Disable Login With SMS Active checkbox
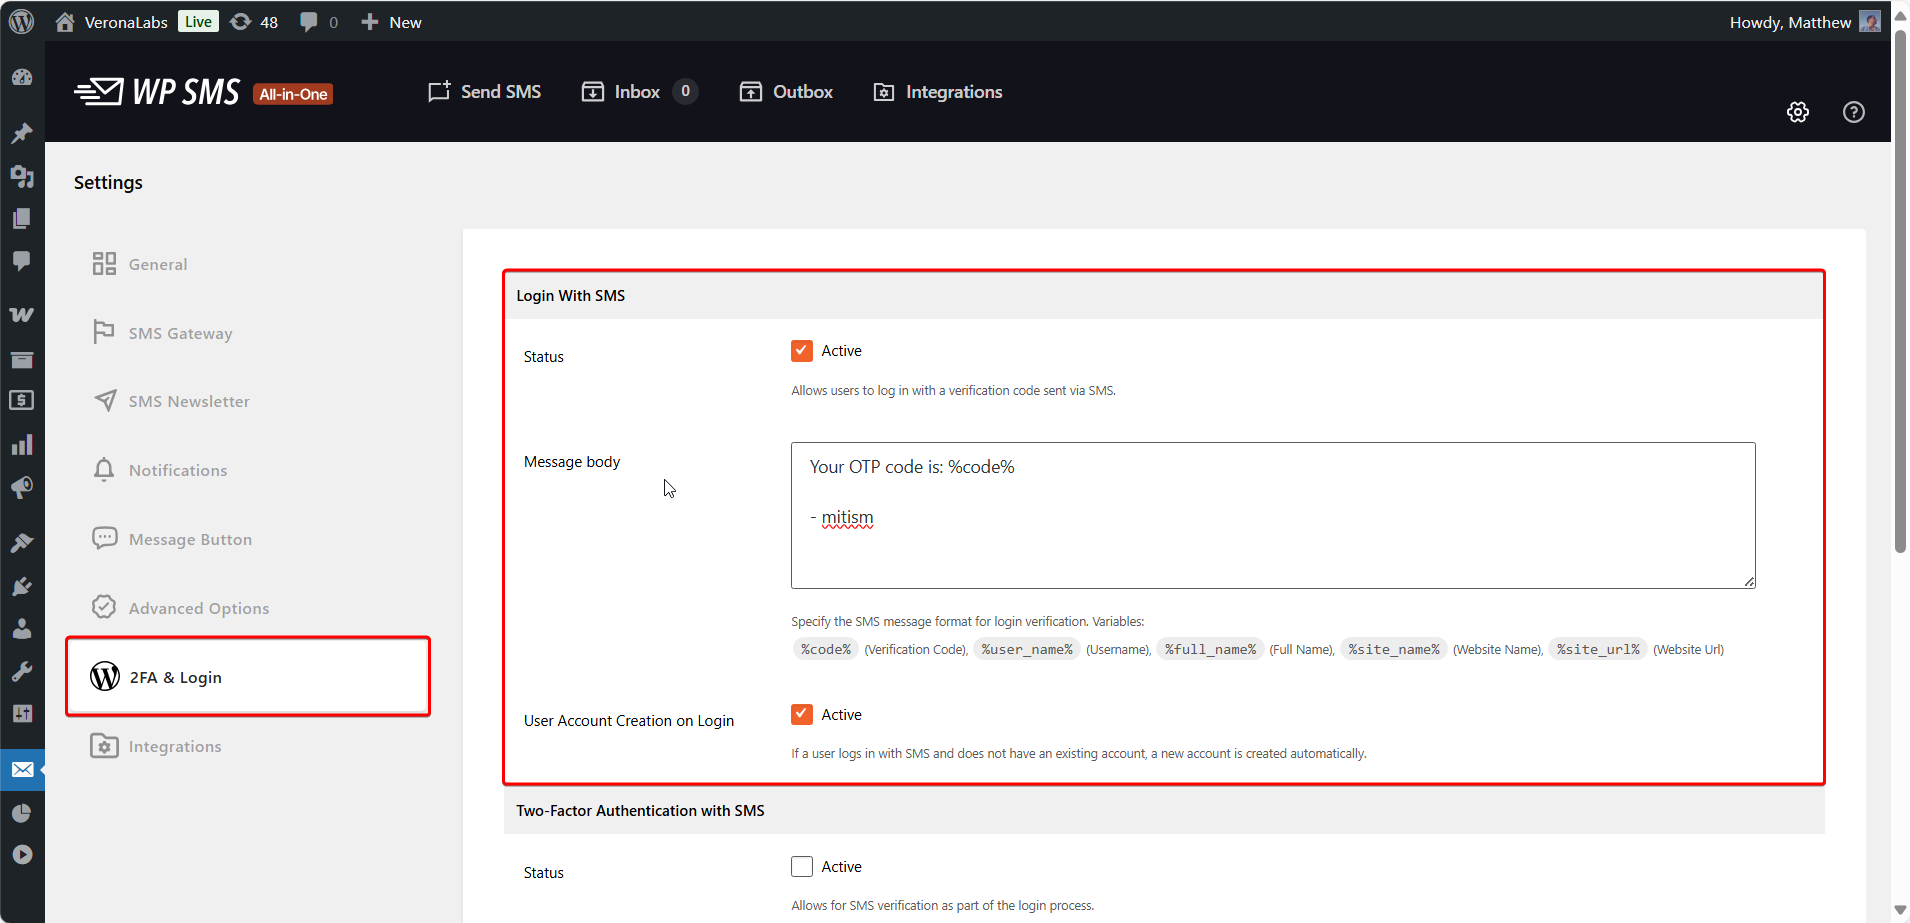 coord(802,351)
